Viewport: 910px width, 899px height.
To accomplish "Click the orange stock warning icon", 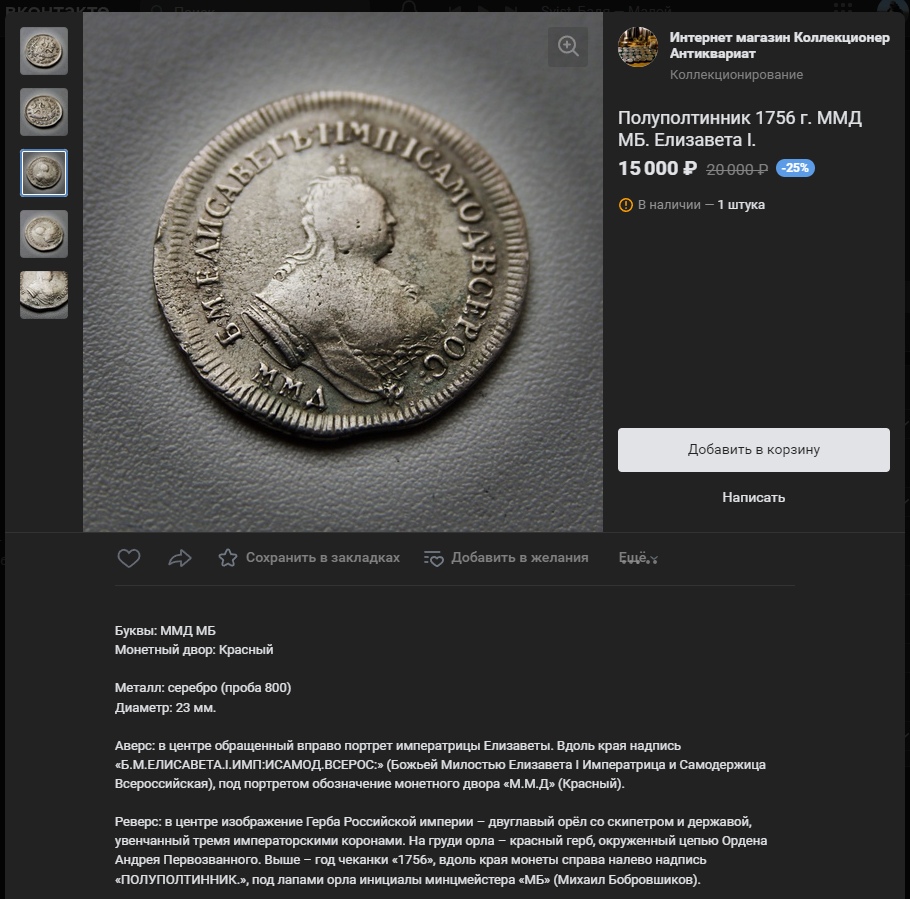I will (x=626, y=205).
